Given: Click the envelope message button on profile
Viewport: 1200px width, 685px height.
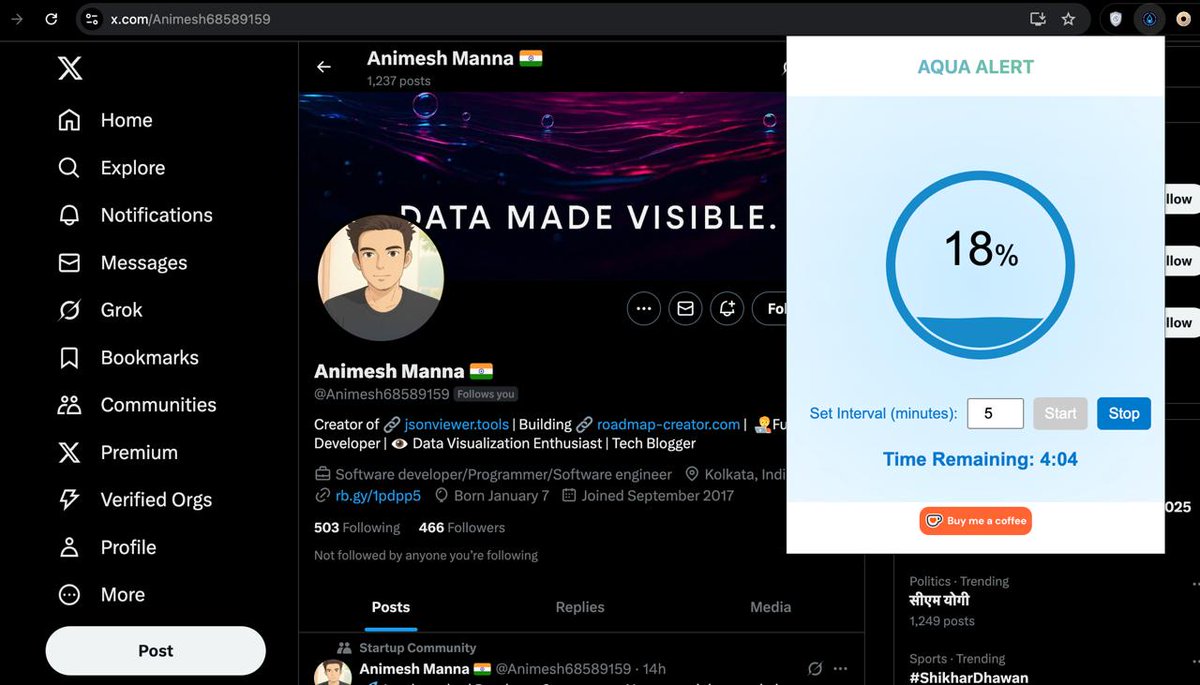Looking at the screenshot, I should [x=686, y=309].
